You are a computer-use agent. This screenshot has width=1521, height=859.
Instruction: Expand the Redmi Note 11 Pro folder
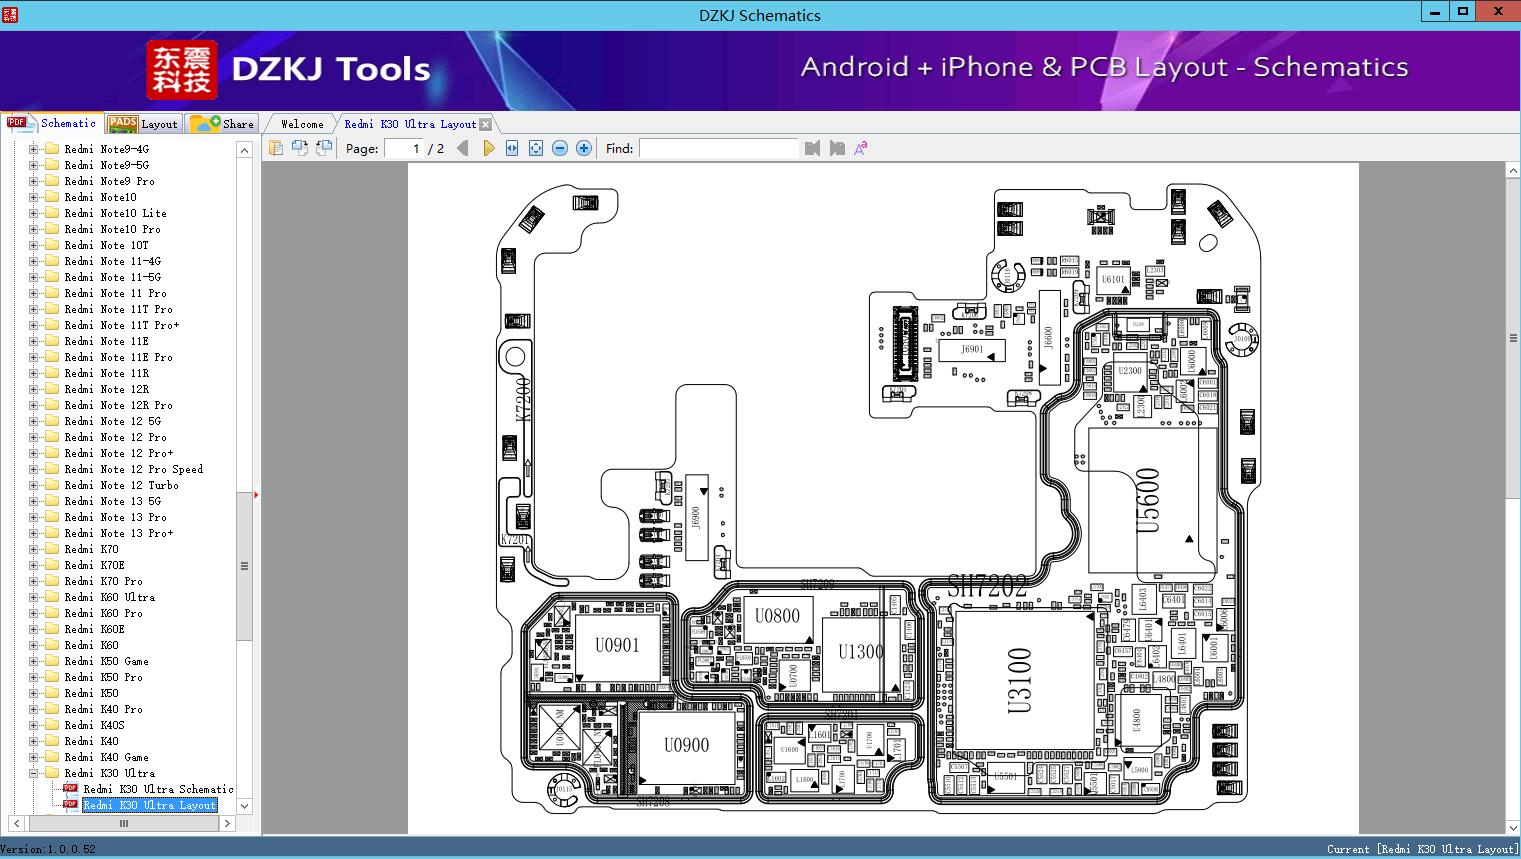[33, 293]
